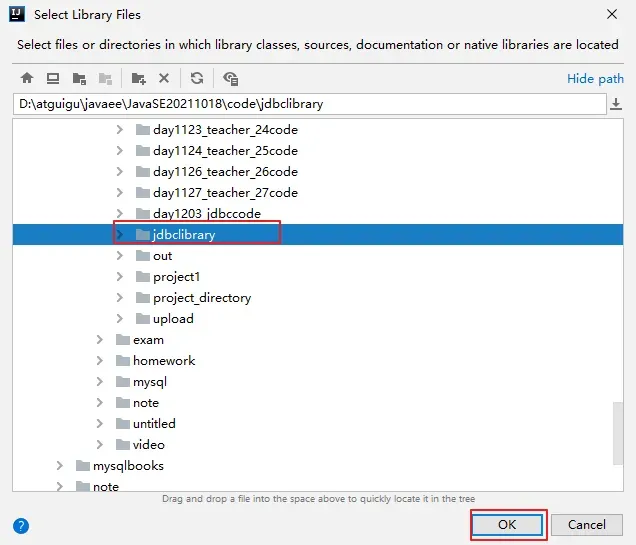Open path history with the download-arrow icon
This screenshot has width=636, height=545.
click(x=616, y=104)
